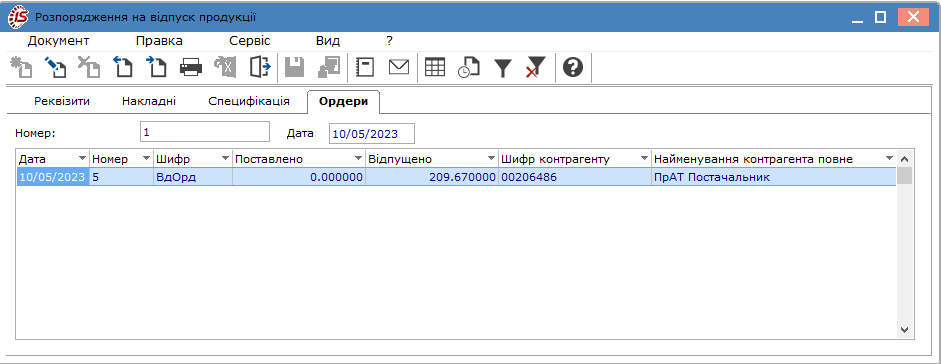Click the table view grid icon

point(434,67)
